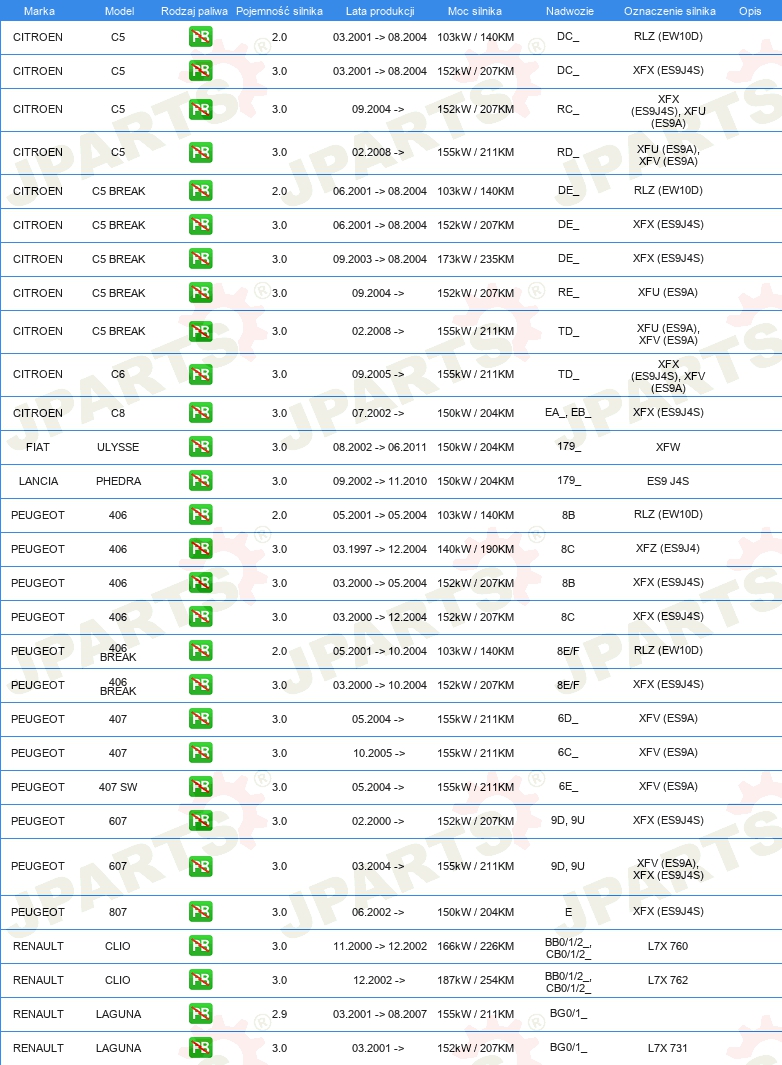The height and width of the screenshot is (1065, 782).
Task: Click the Pojemność silnika column header
Action: [x=279, y=11]
